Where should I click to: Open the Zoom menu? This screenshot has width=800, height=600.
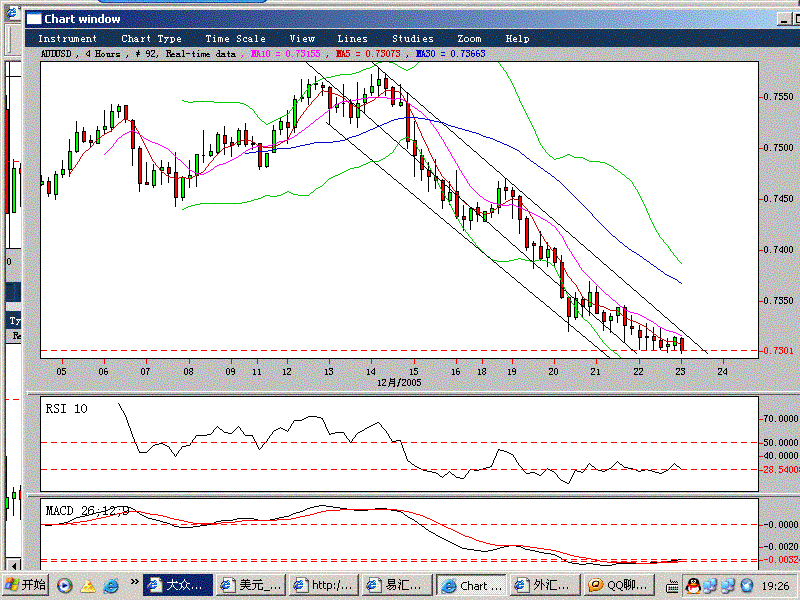[x=469, y=39]
